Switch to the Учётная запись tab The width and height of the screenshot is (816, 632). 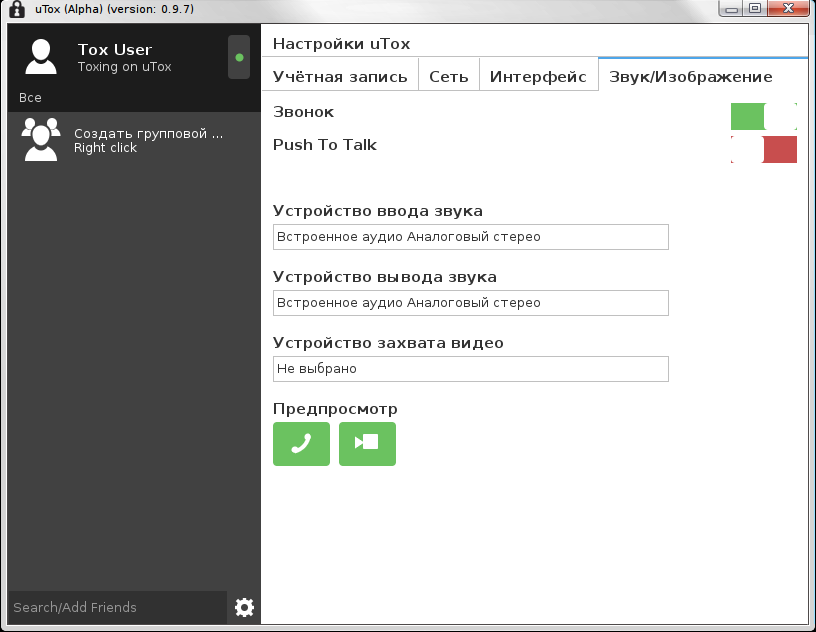[x=340, y=77]
